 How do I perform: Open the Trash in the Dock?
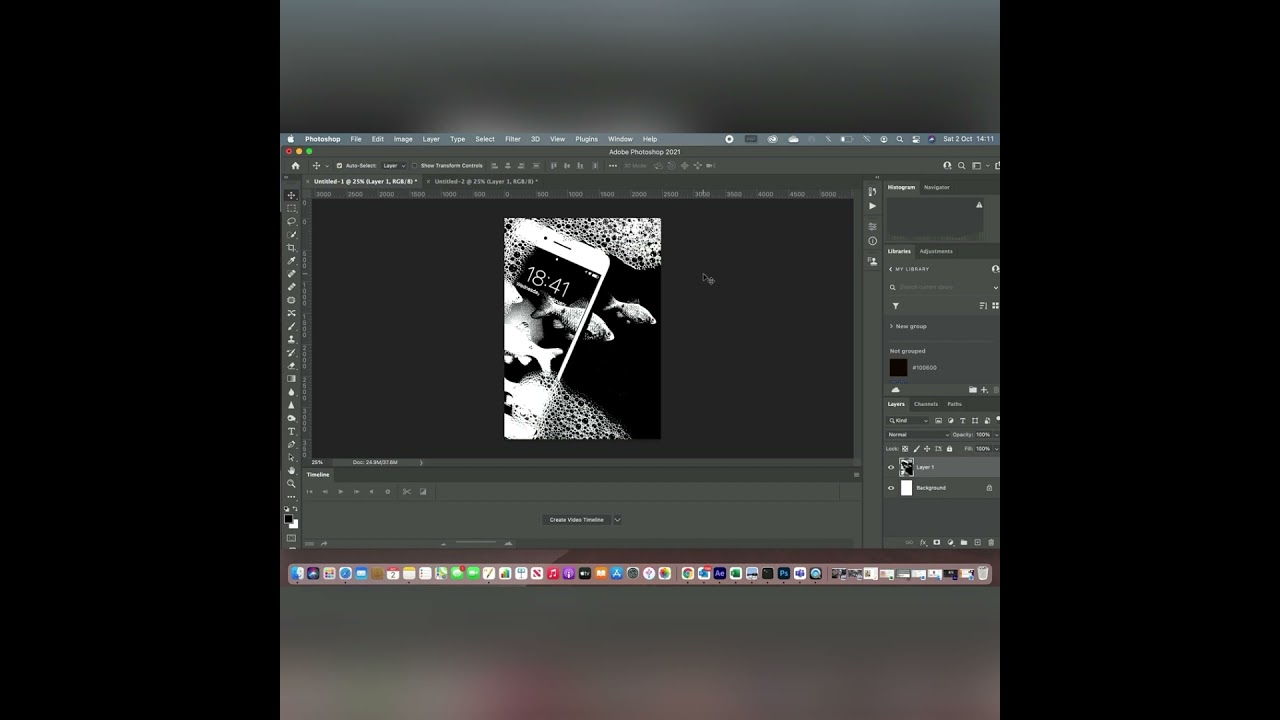click(983, 573)
